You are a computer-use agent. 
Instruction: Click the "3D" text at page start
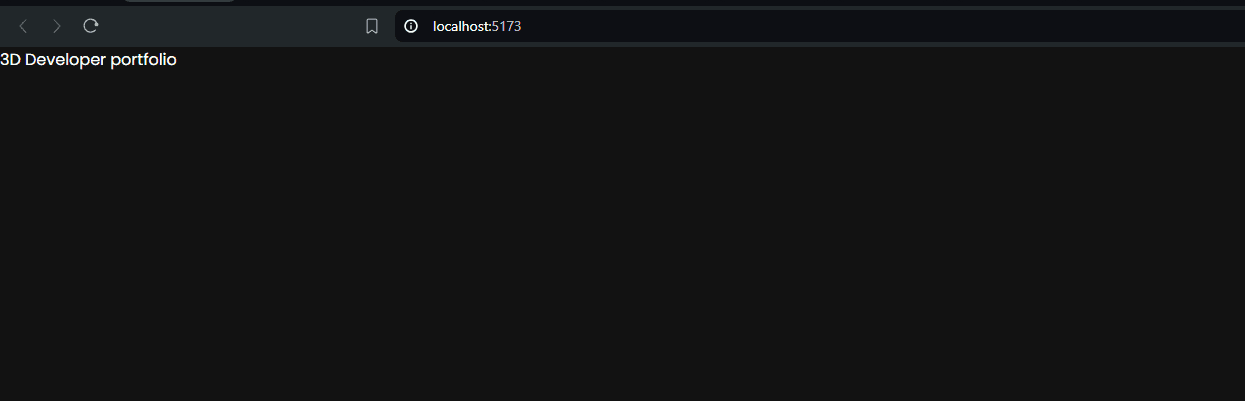(10, 60)
